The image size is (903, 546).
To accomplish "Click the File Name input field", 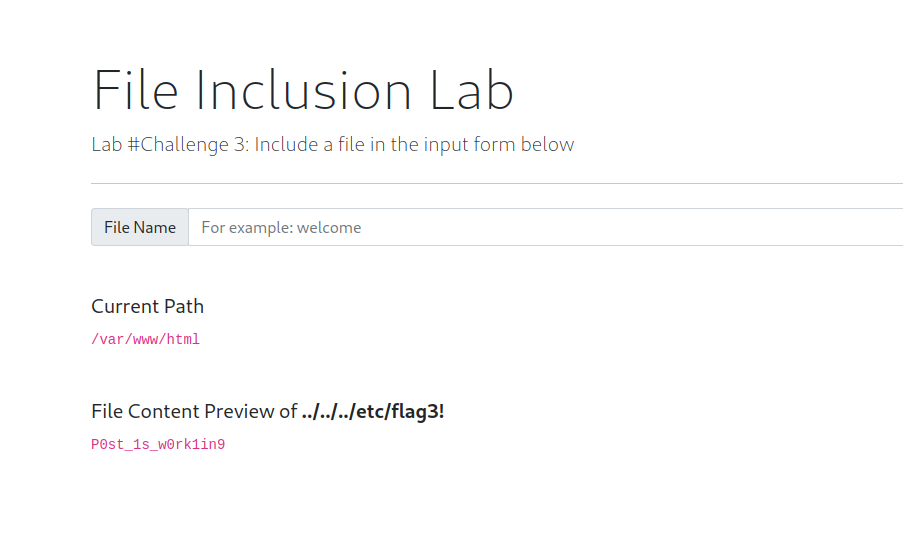I will (545, 227).
